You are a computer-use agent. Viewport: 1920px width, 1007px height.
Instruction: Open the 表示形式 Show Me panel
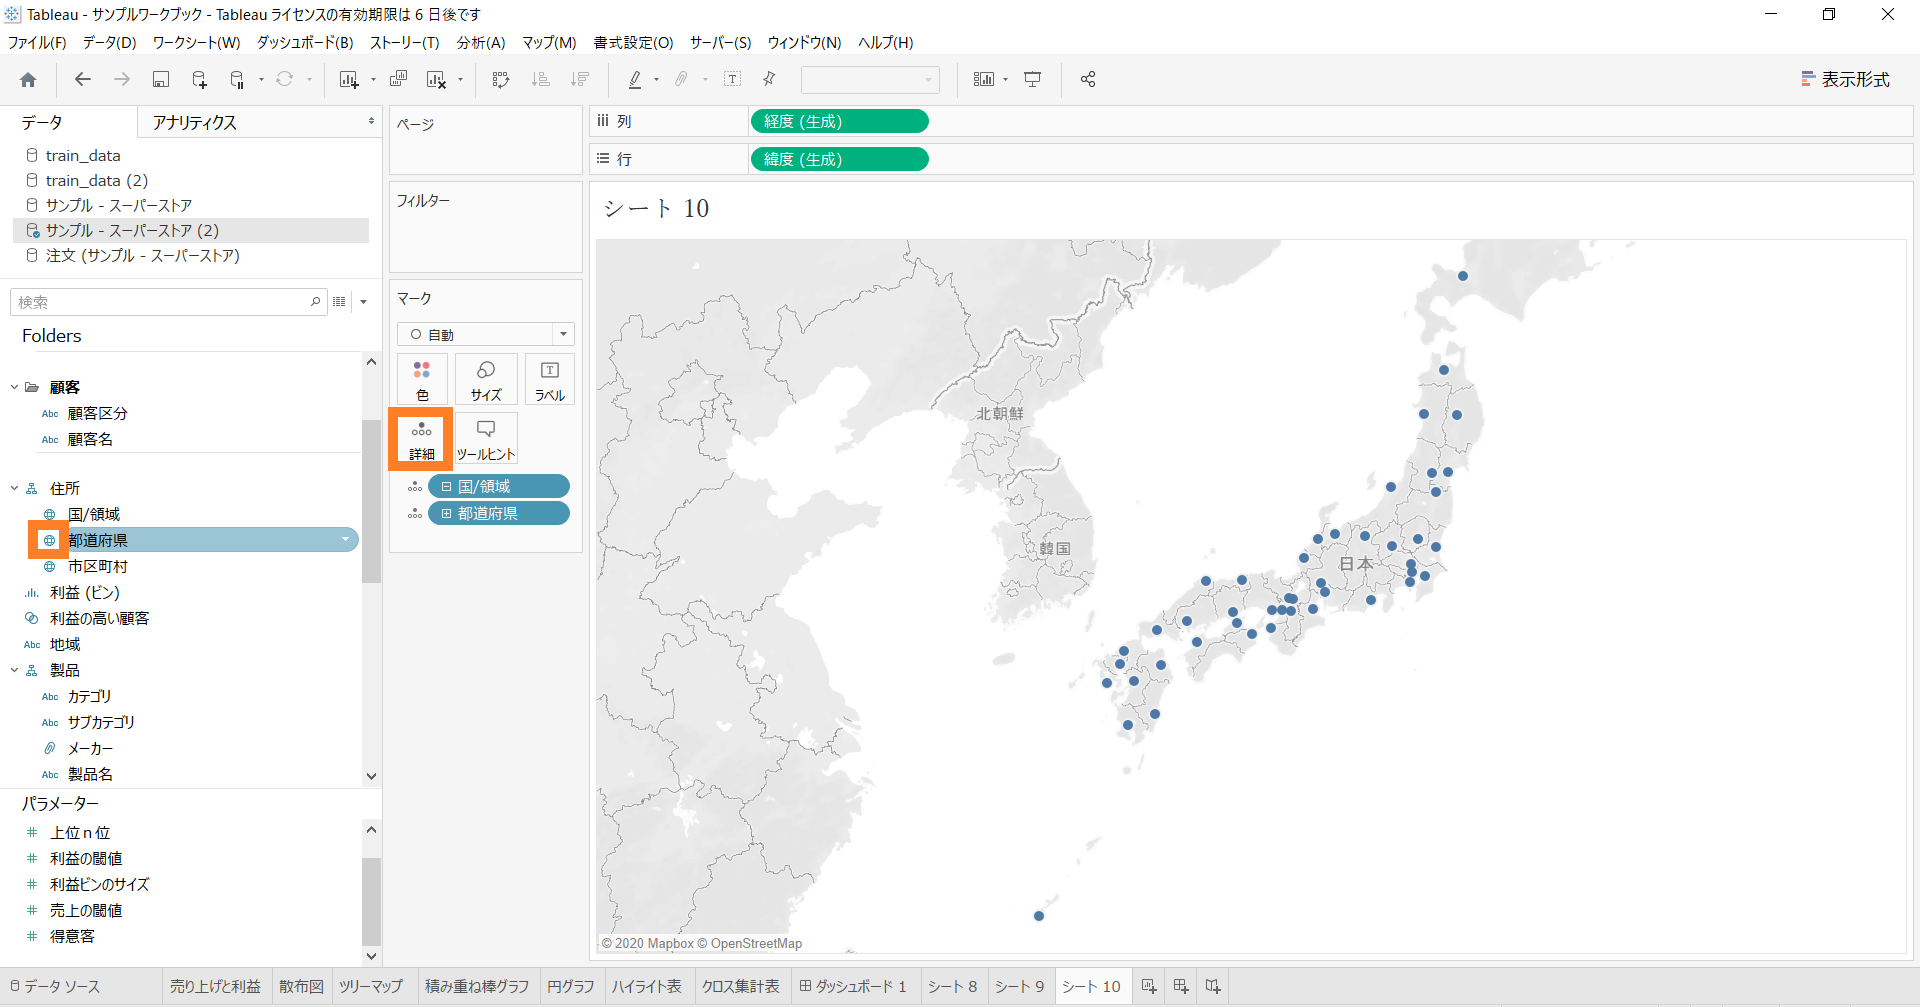point(1845,80)
